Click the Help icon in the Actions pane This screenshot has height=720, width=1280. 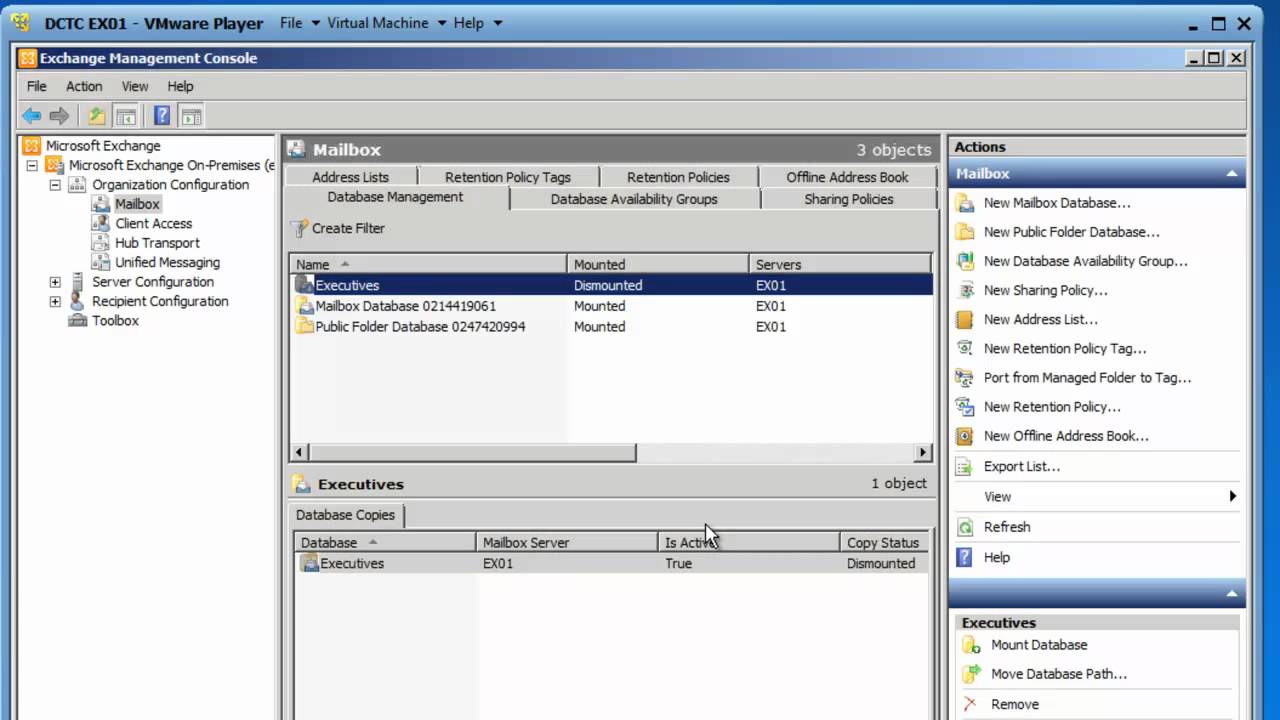(965, 558)
